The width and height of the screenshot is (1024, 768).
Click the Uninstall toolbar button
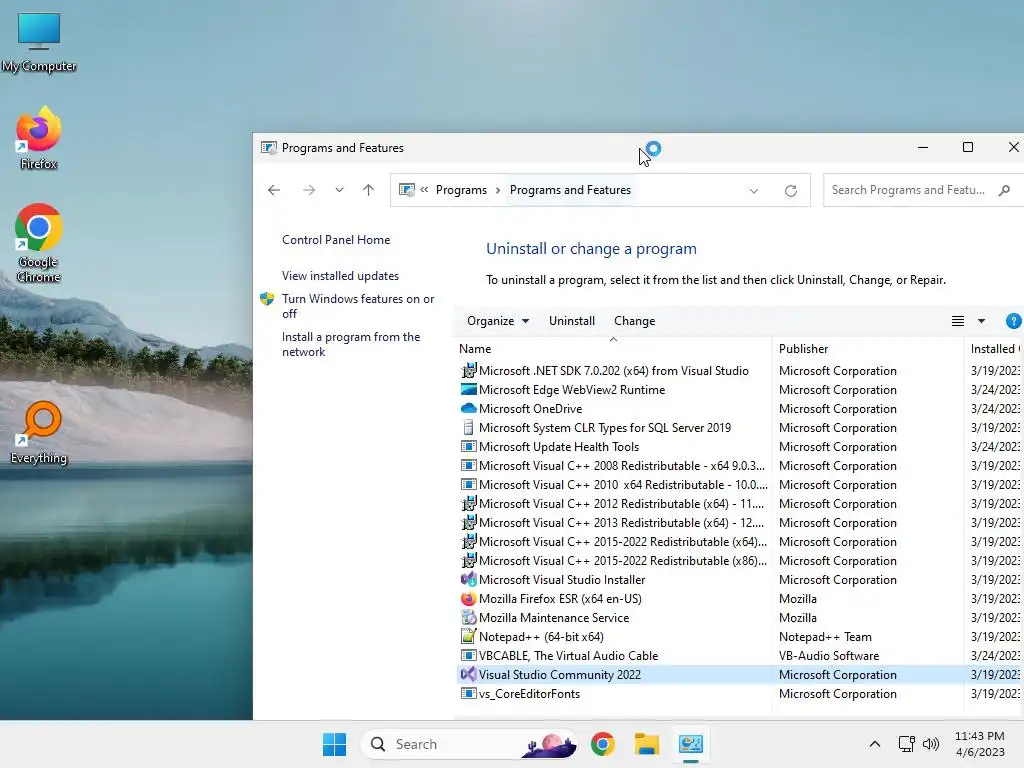571,321
